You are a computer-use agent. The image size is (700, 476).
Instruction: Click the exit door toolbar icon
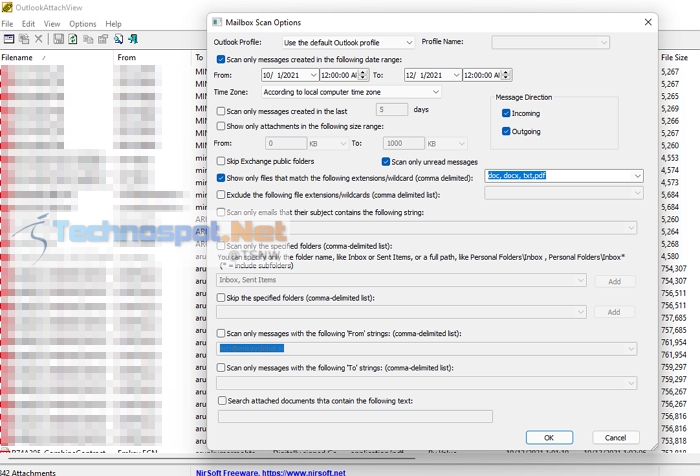click(133, 39)
